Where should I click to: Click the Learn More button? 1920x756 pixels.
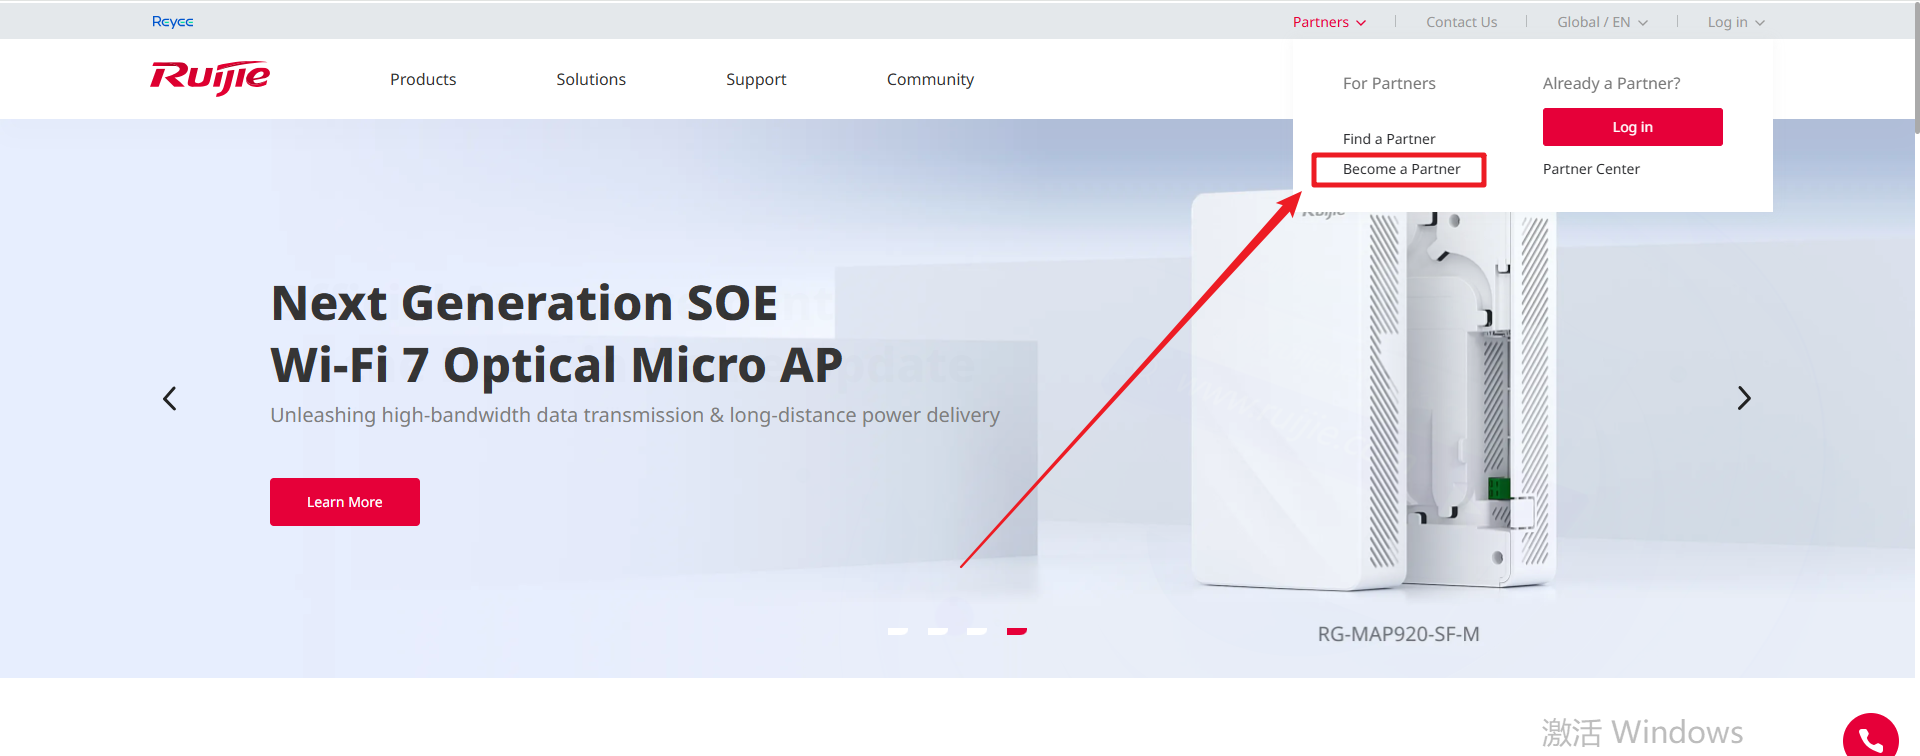[x=345, y=502]
